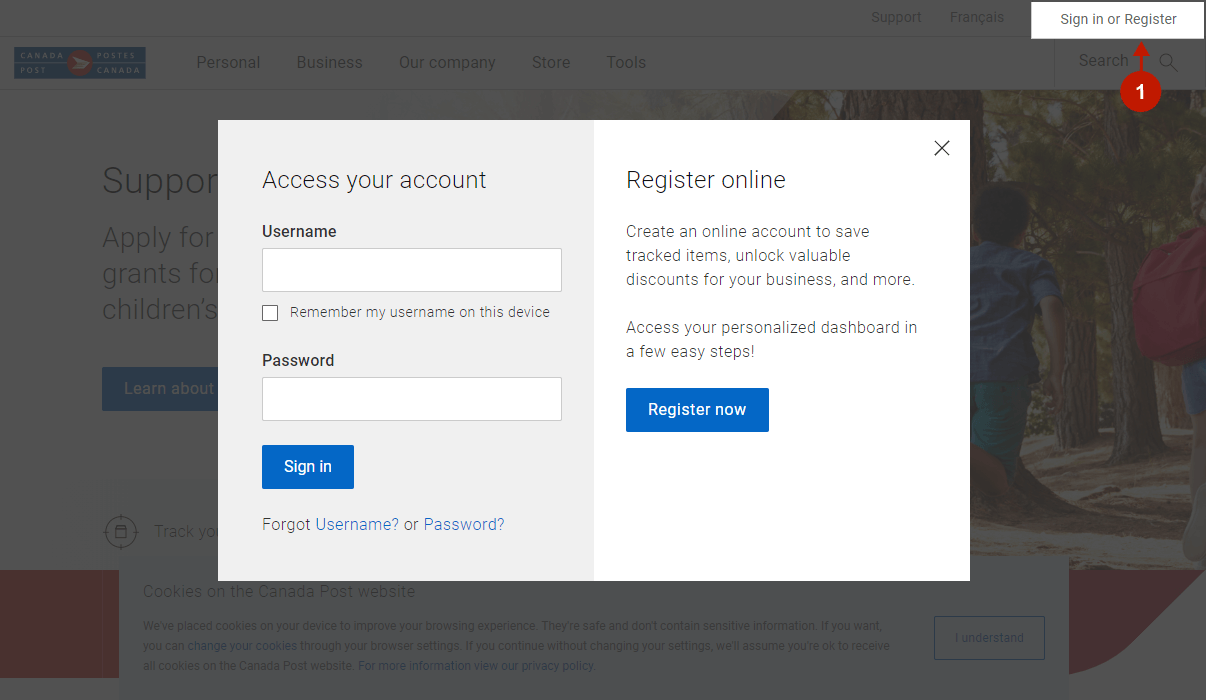This screenshot has height=700, width=1206.
Task: Click the red annotation marker 1
Action: (1140, 92)
